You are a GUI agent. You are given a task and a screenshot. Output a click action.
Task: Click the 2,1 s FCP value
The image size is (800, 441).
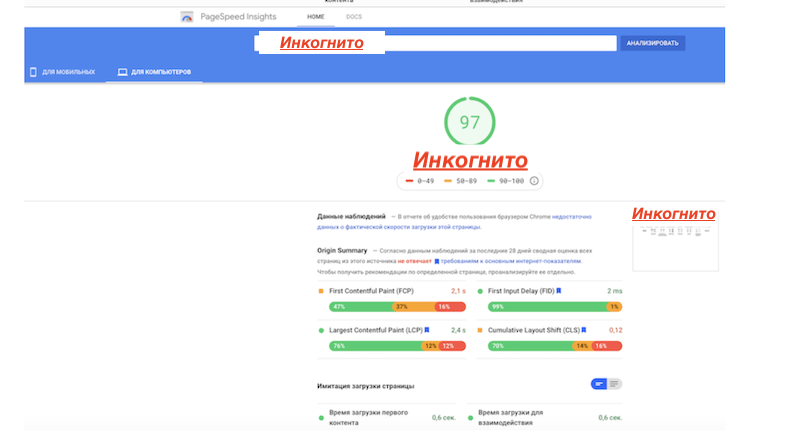click(x=458, y=291)
